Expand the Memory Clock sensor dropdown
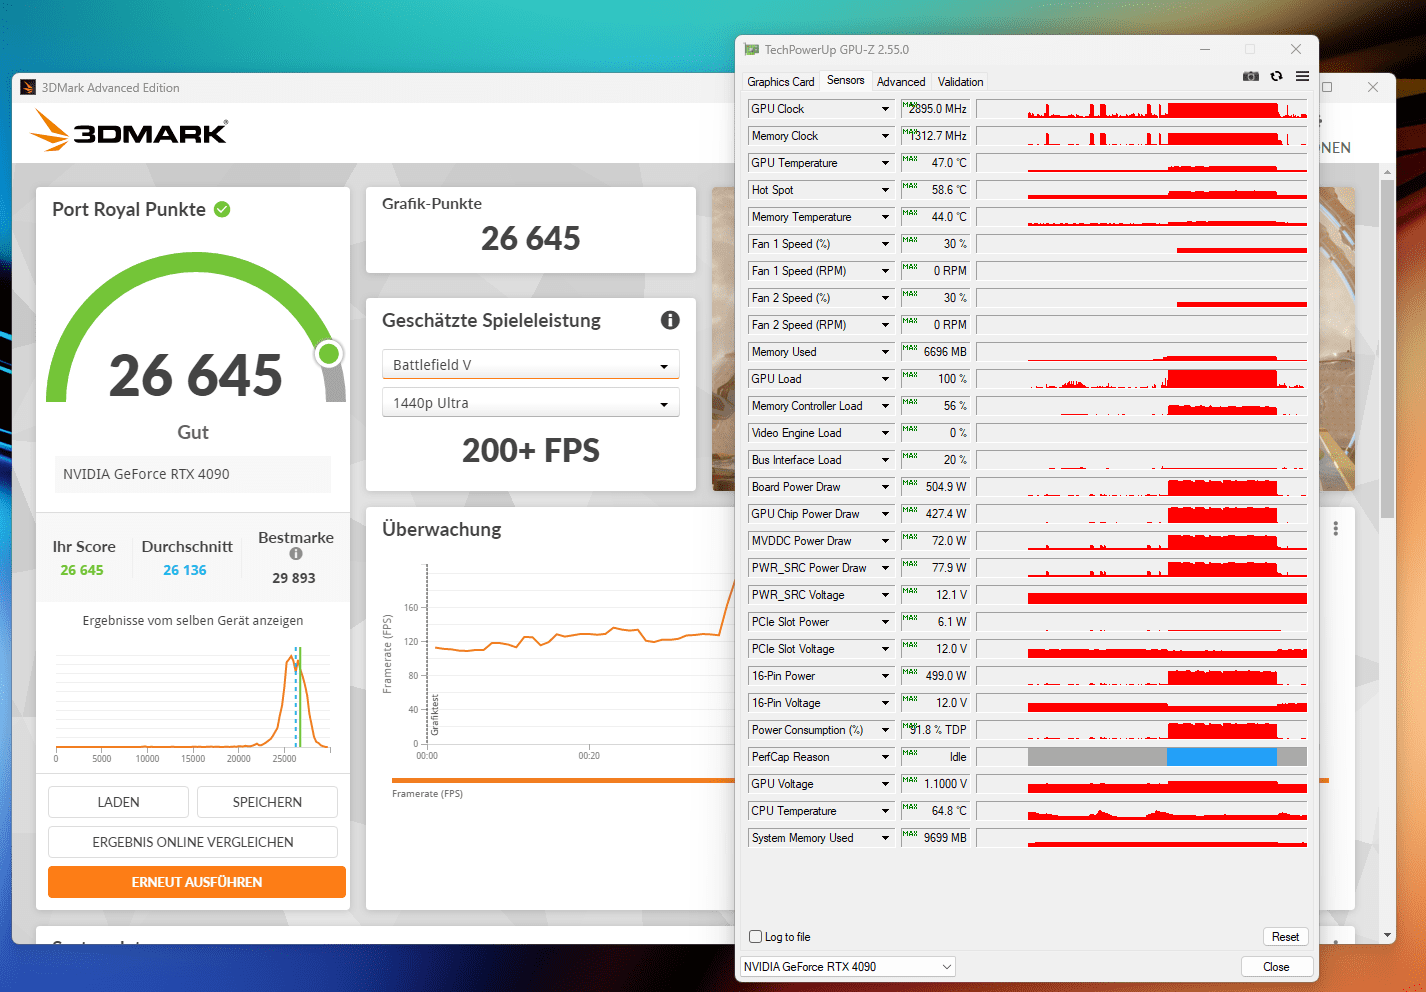This screenshot has width=1426, height=992. [885, 136]
